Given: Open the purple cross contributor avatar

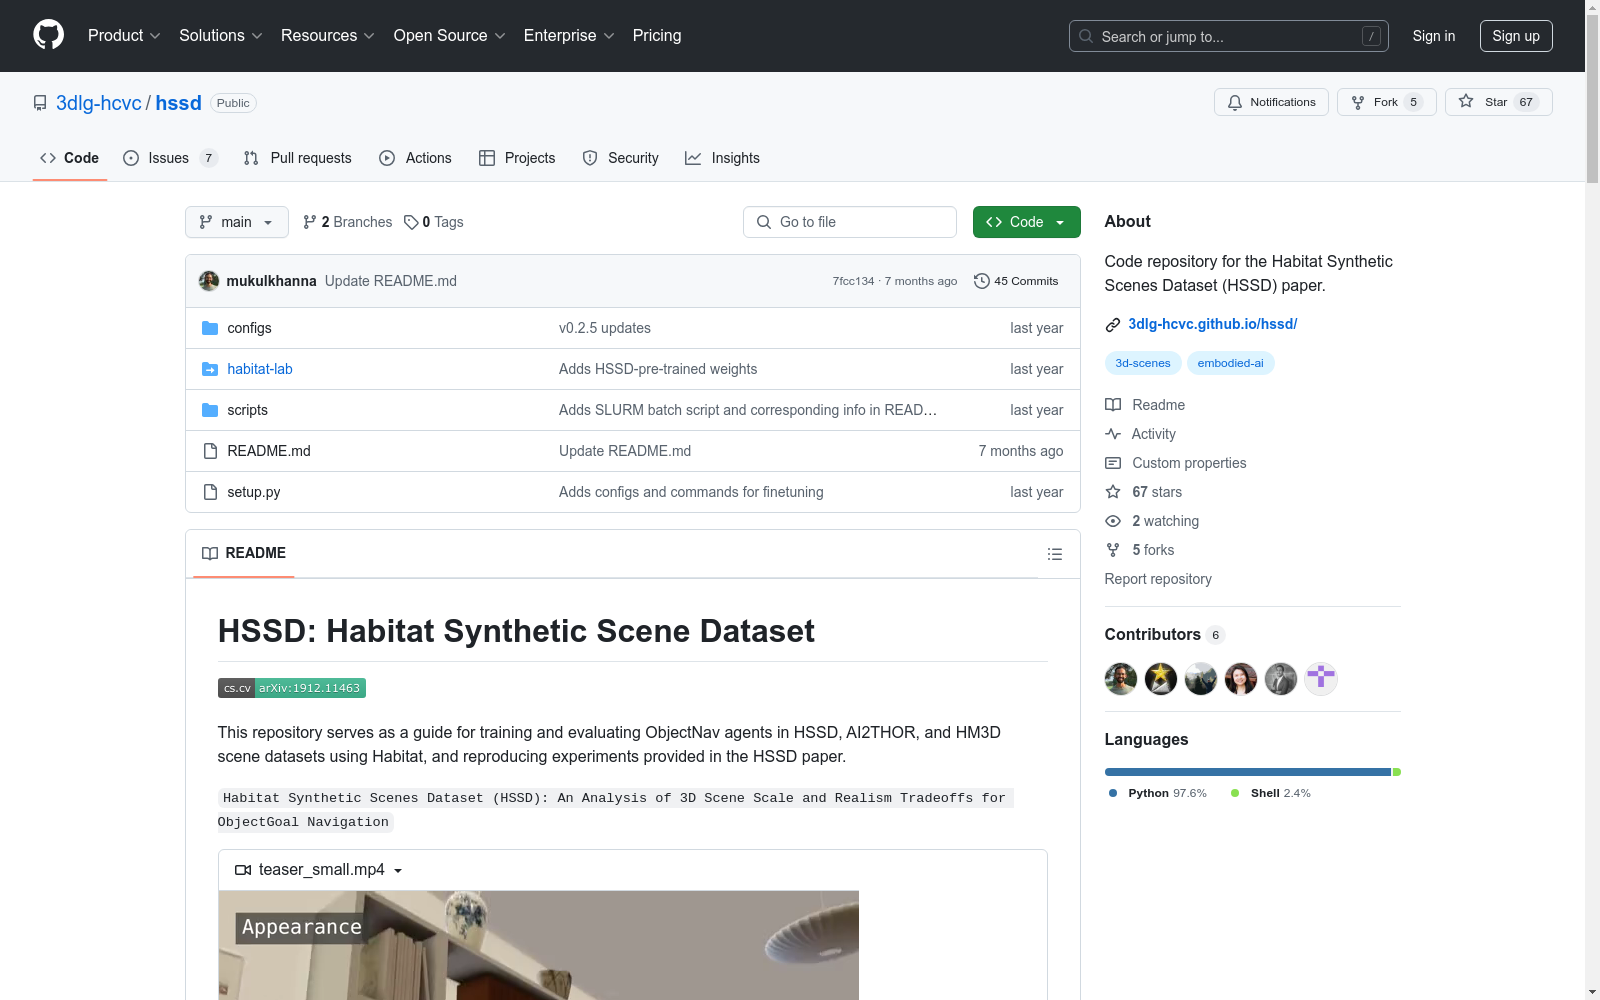Looking at the screenshot, I should (1321, 679).
